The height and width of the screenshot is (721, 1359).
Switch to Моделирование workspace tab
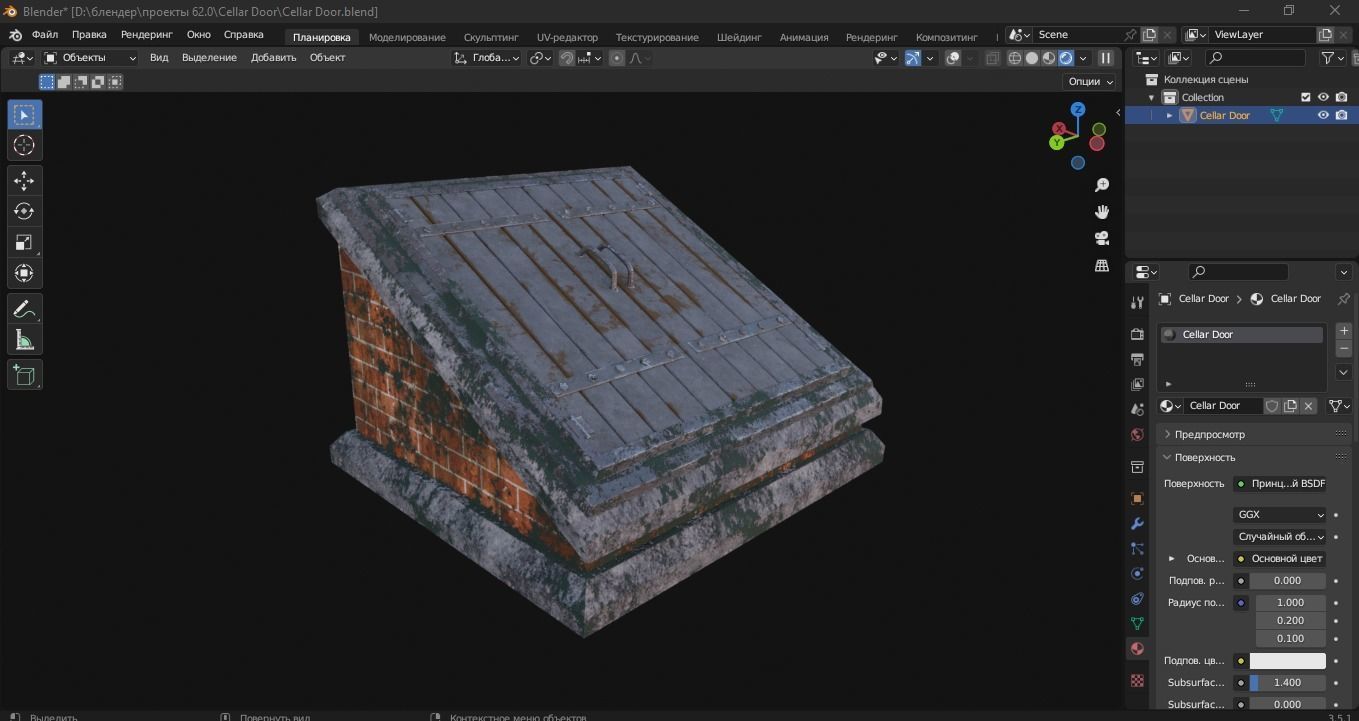[x=407, y=37]
